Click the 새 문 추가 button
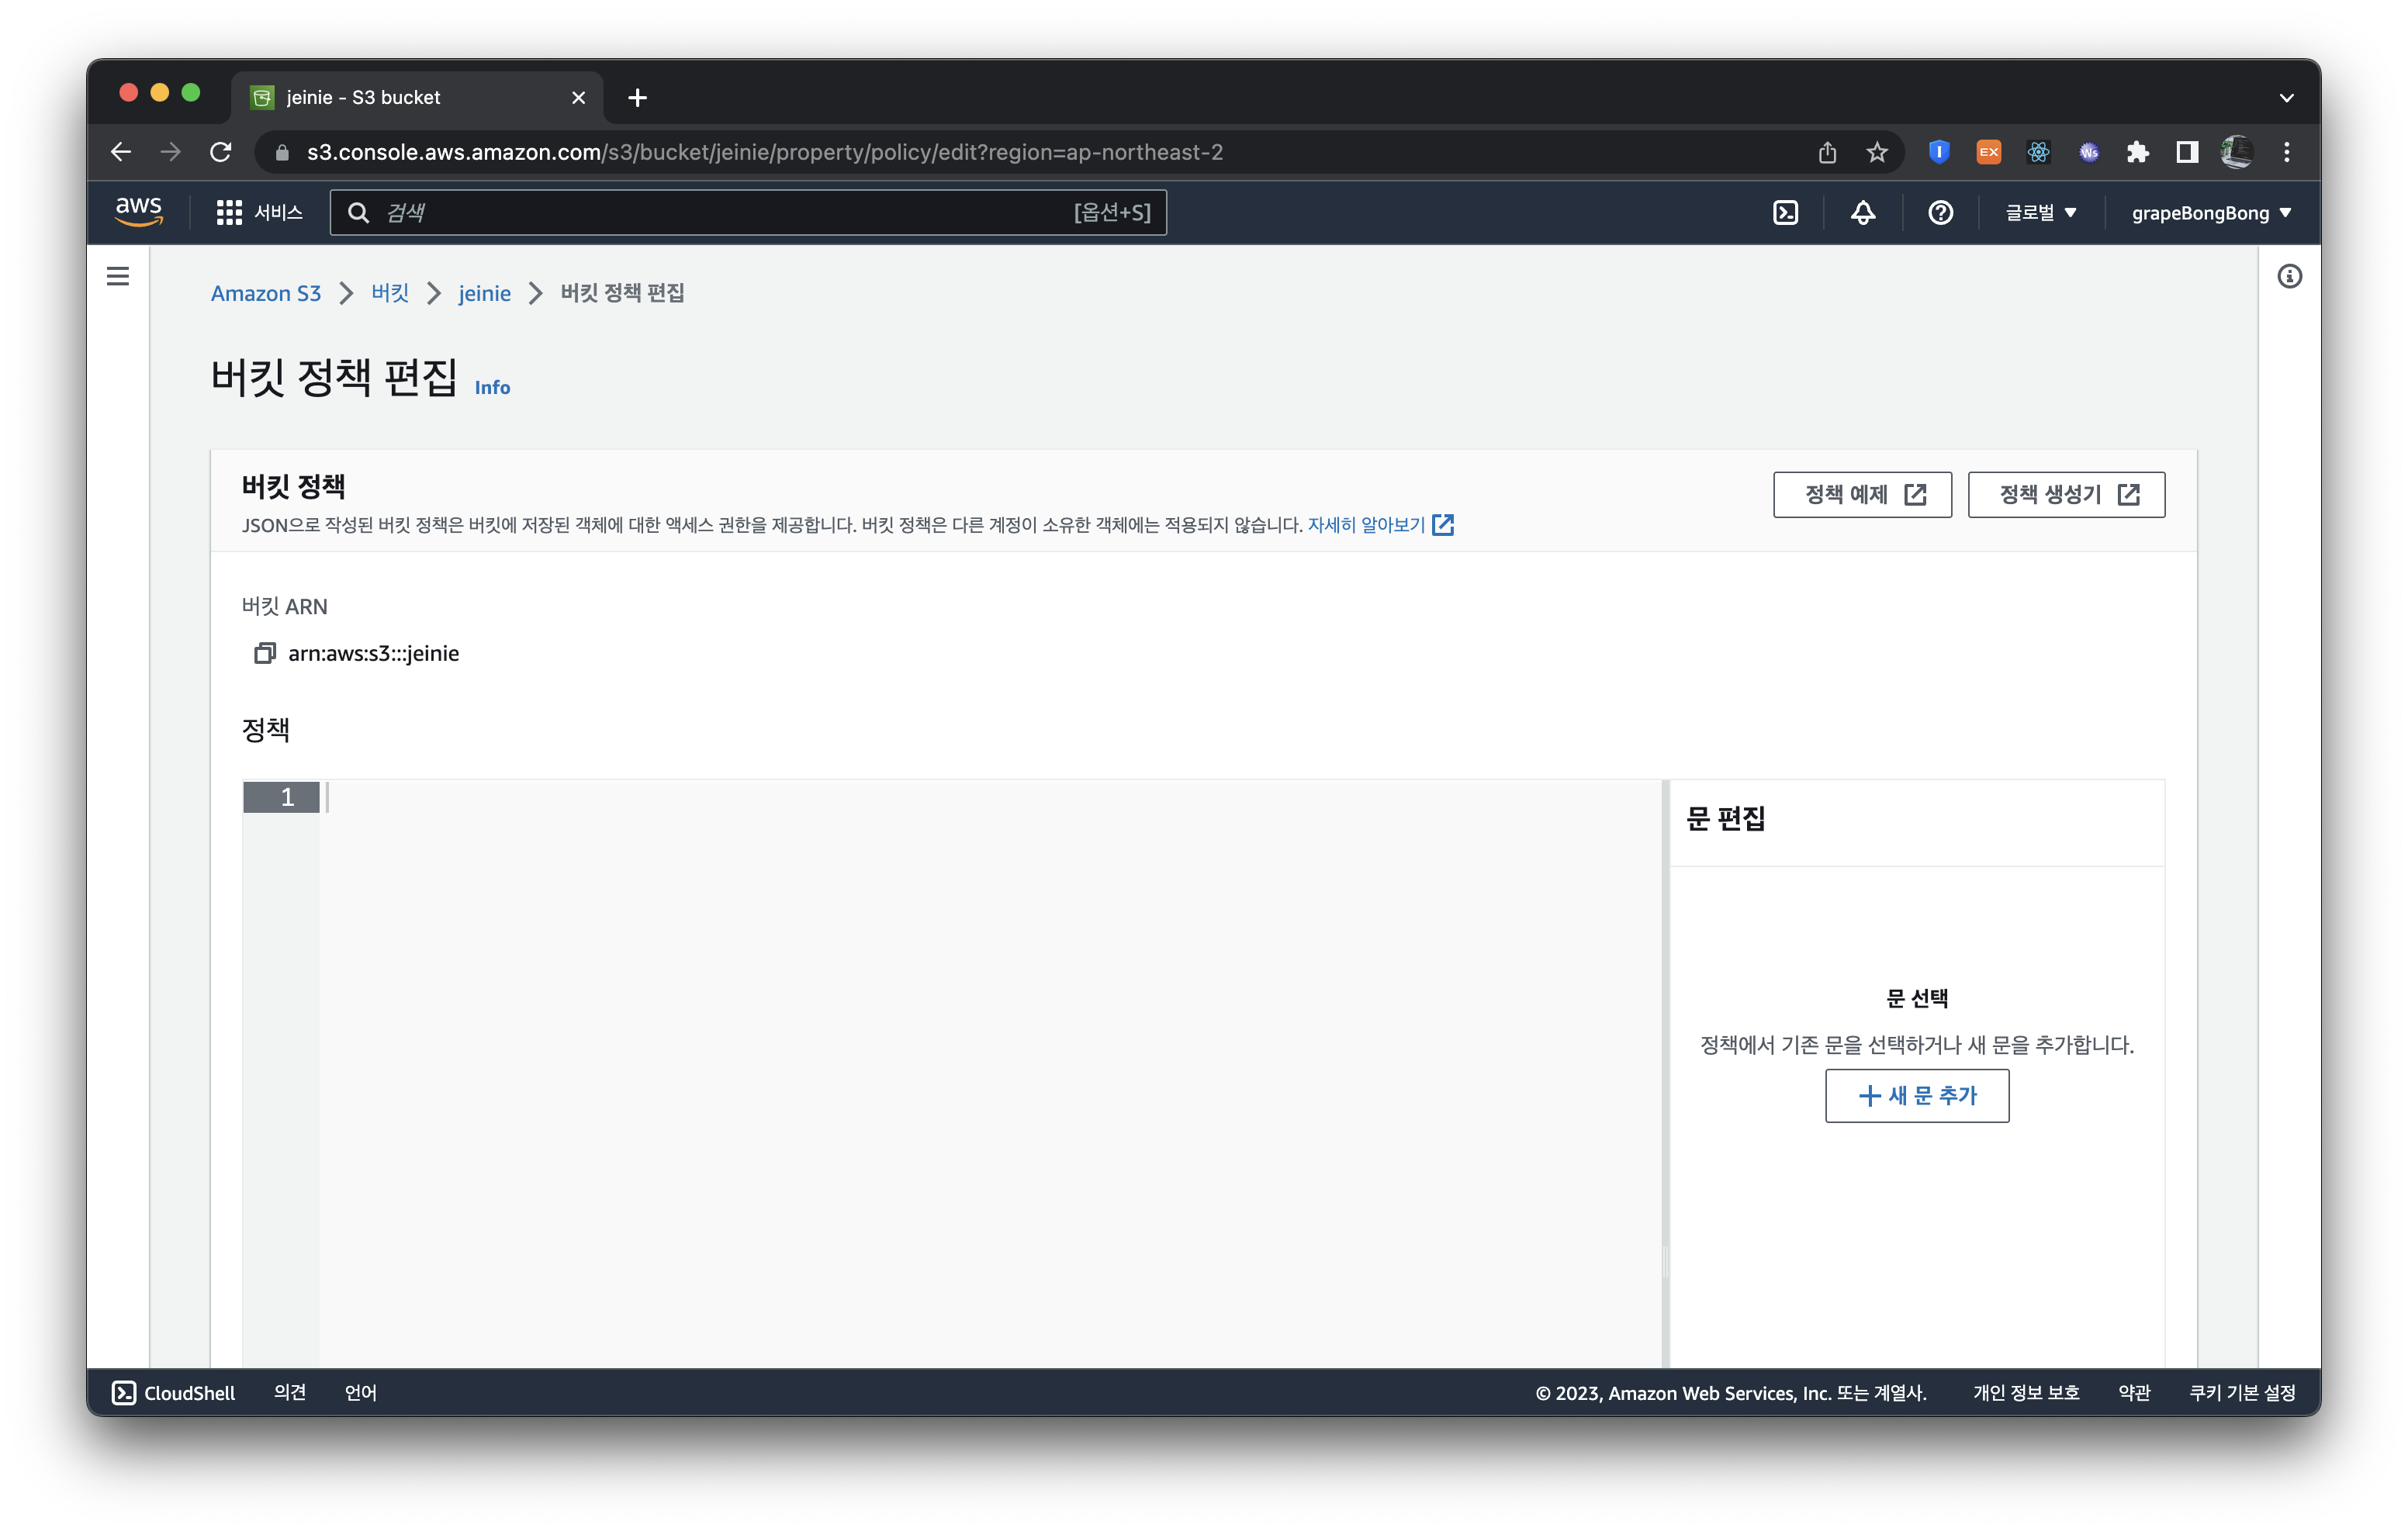 (1916, 1096)
